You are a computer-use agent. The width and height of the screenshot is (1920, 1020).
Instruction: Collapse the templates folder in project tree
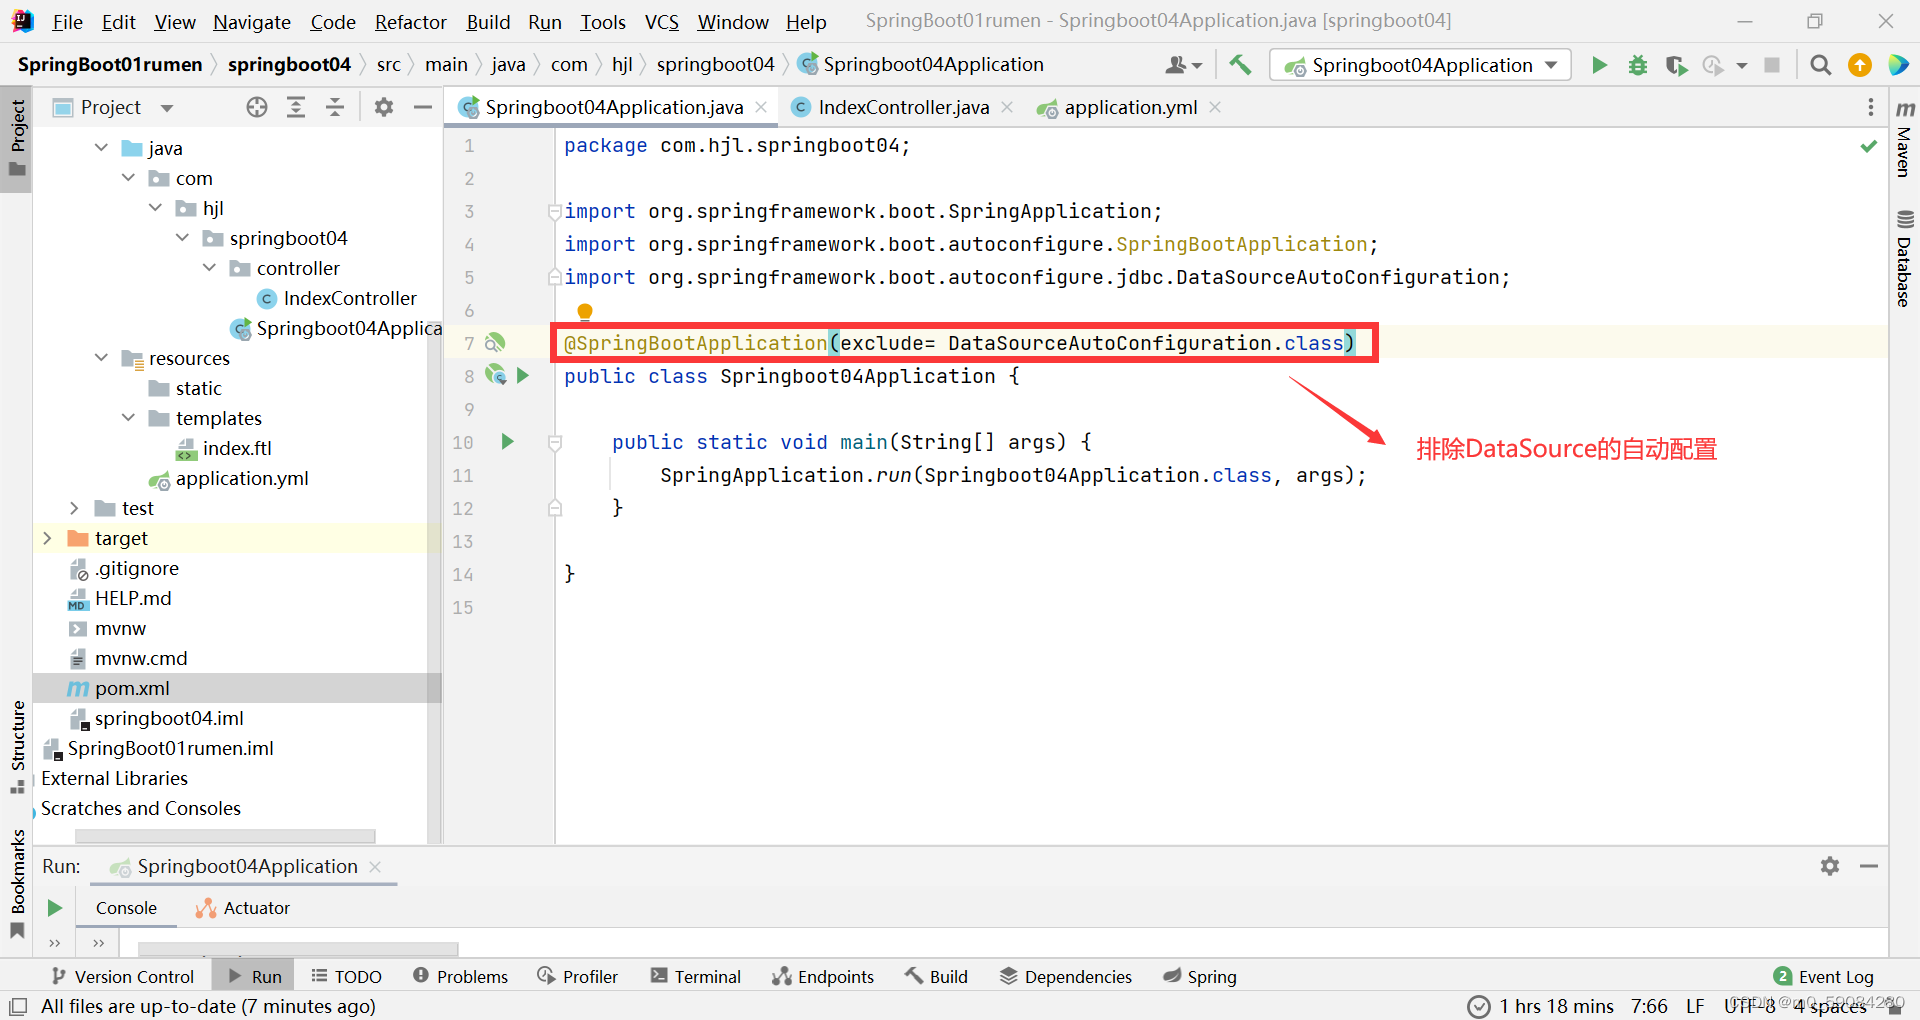pyautogui.click(x=127, y=418)
